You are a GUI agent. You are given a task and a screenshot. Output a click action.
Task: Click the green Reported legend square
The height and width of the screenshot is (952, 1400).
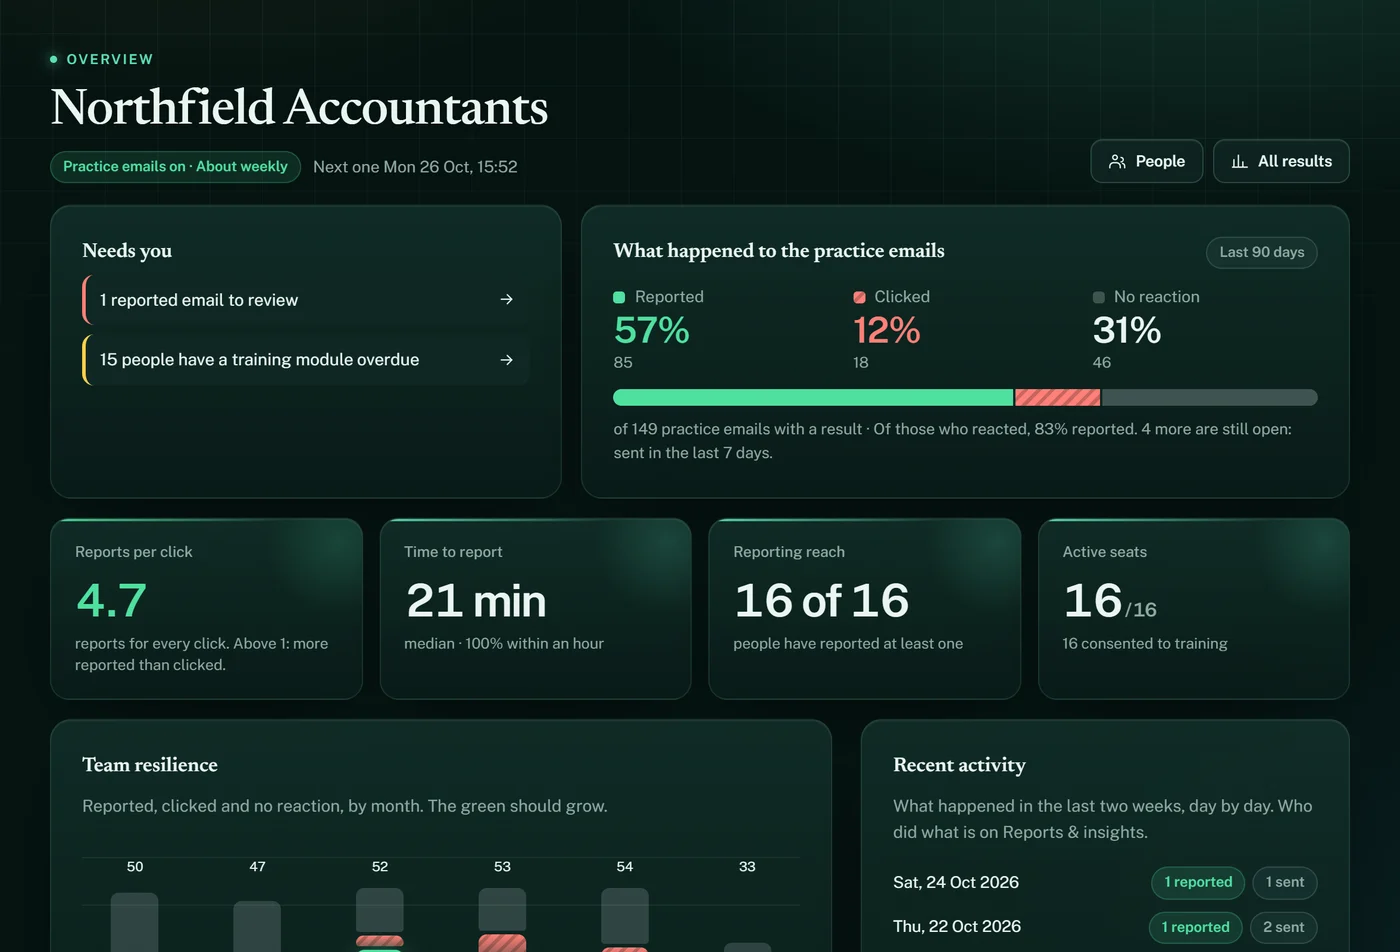pyautogui.click(x=619, y=297)
